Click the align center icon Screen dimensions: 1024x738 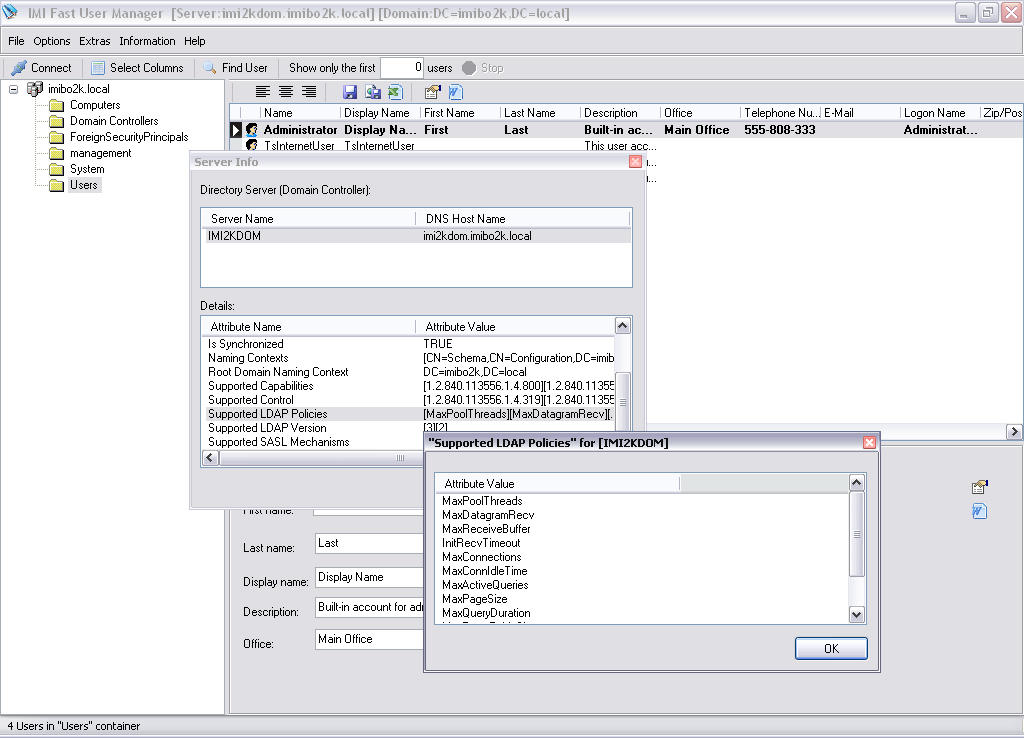click(x=286, y=92)
